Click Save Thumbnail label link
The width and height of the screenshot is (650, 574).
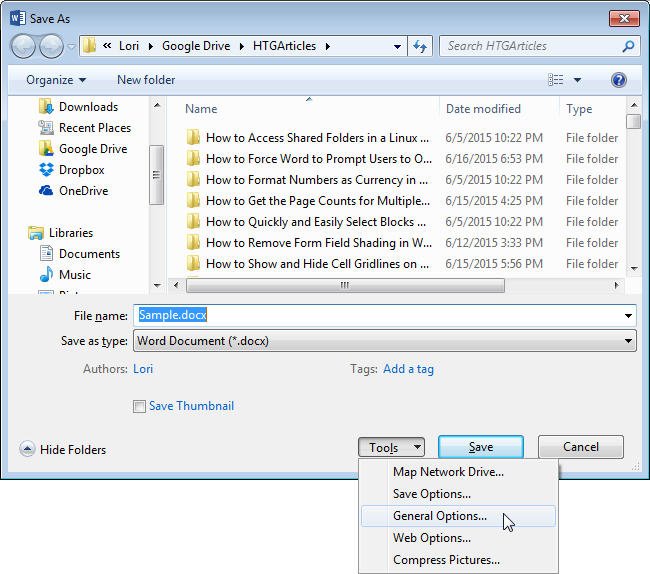pyautogui.click(x=192, y=406)
